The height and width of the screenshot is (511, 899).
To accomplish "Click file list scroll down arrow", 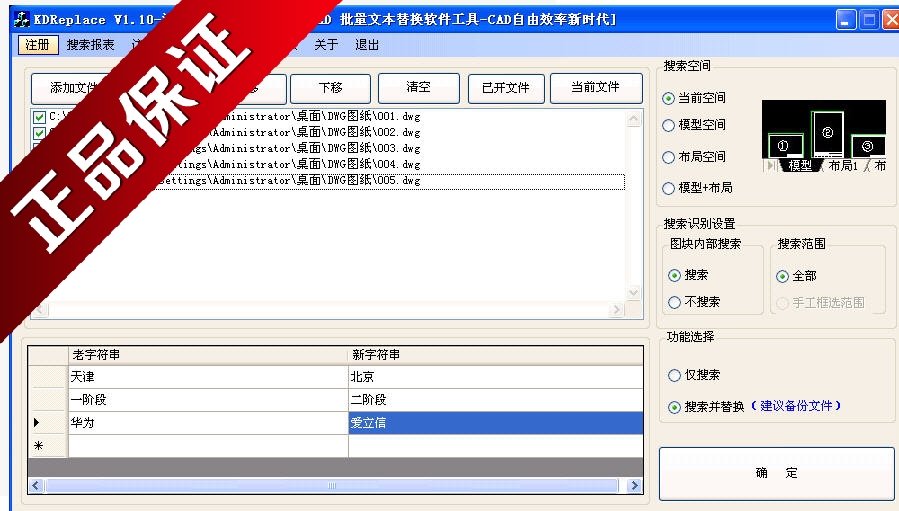I will click(634, 293).
